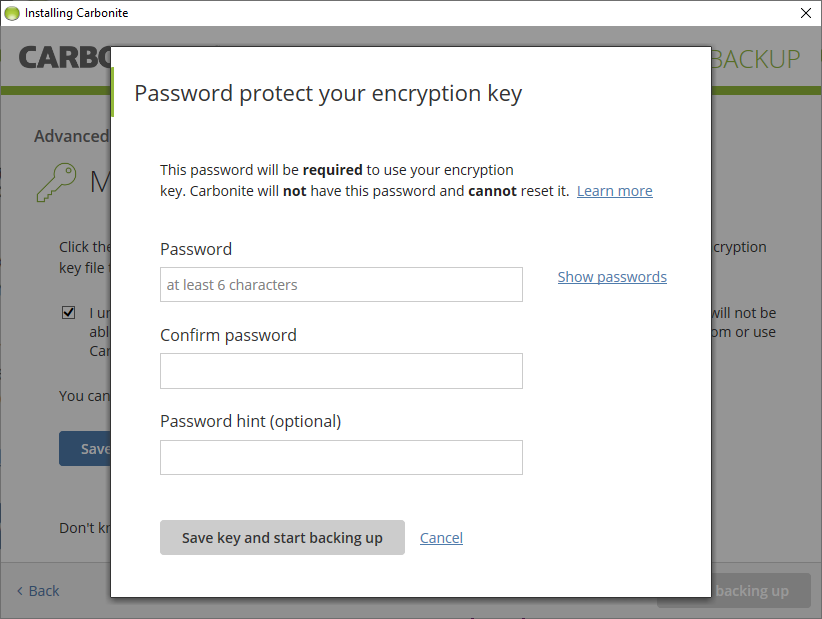822x619 pixels.
Task: Close the Installing Carbonite window
Action: [x=806, y=13]
